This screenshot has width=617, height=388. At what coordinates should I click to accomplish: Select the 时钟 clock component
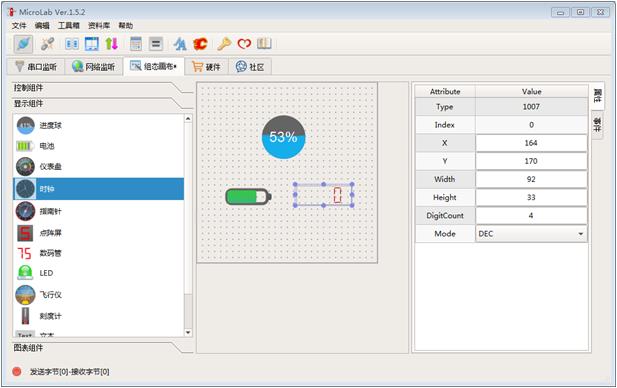point(98,189)
